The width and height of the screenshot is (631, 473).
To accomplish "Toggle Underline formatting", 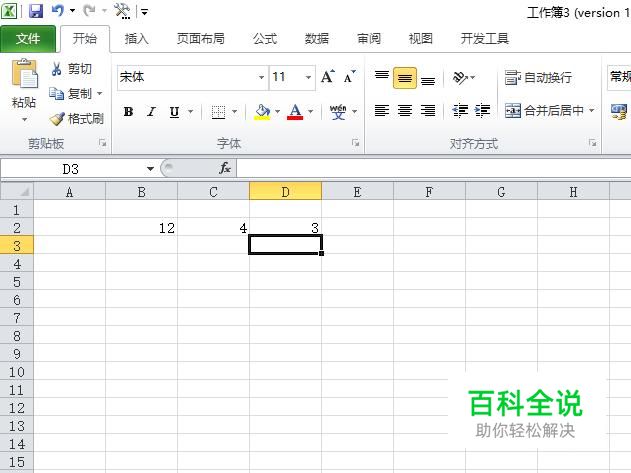I will (174, 112).
